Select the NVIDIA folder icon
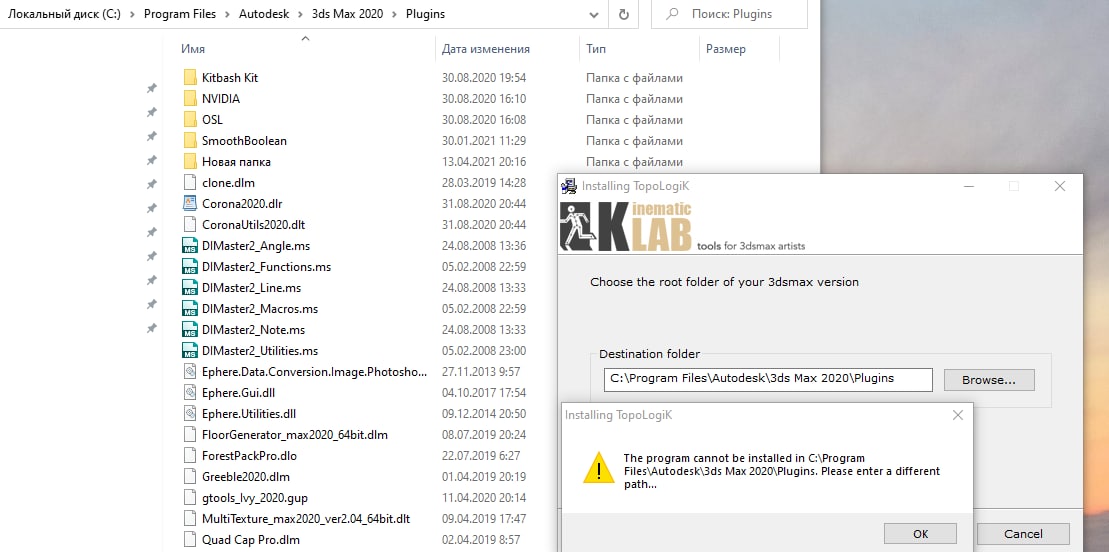Screen dimensions: 1109x552 click(190, 98)
